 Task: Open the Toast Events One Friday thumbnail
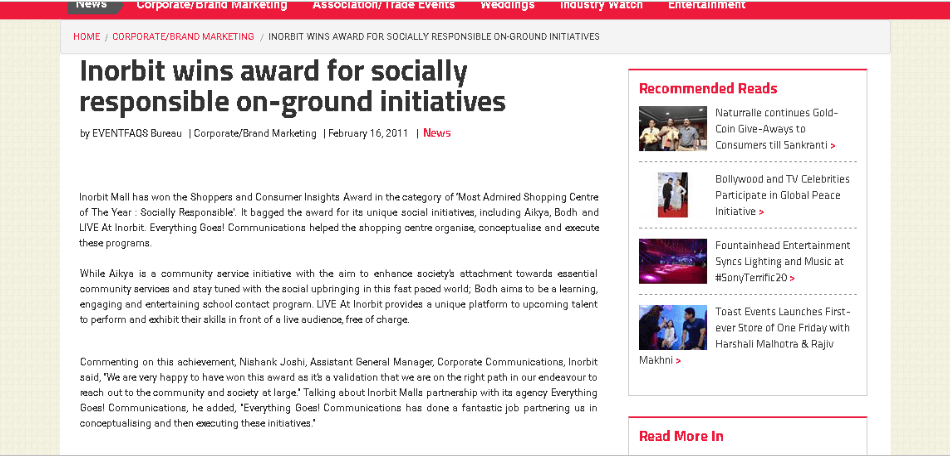673,327
